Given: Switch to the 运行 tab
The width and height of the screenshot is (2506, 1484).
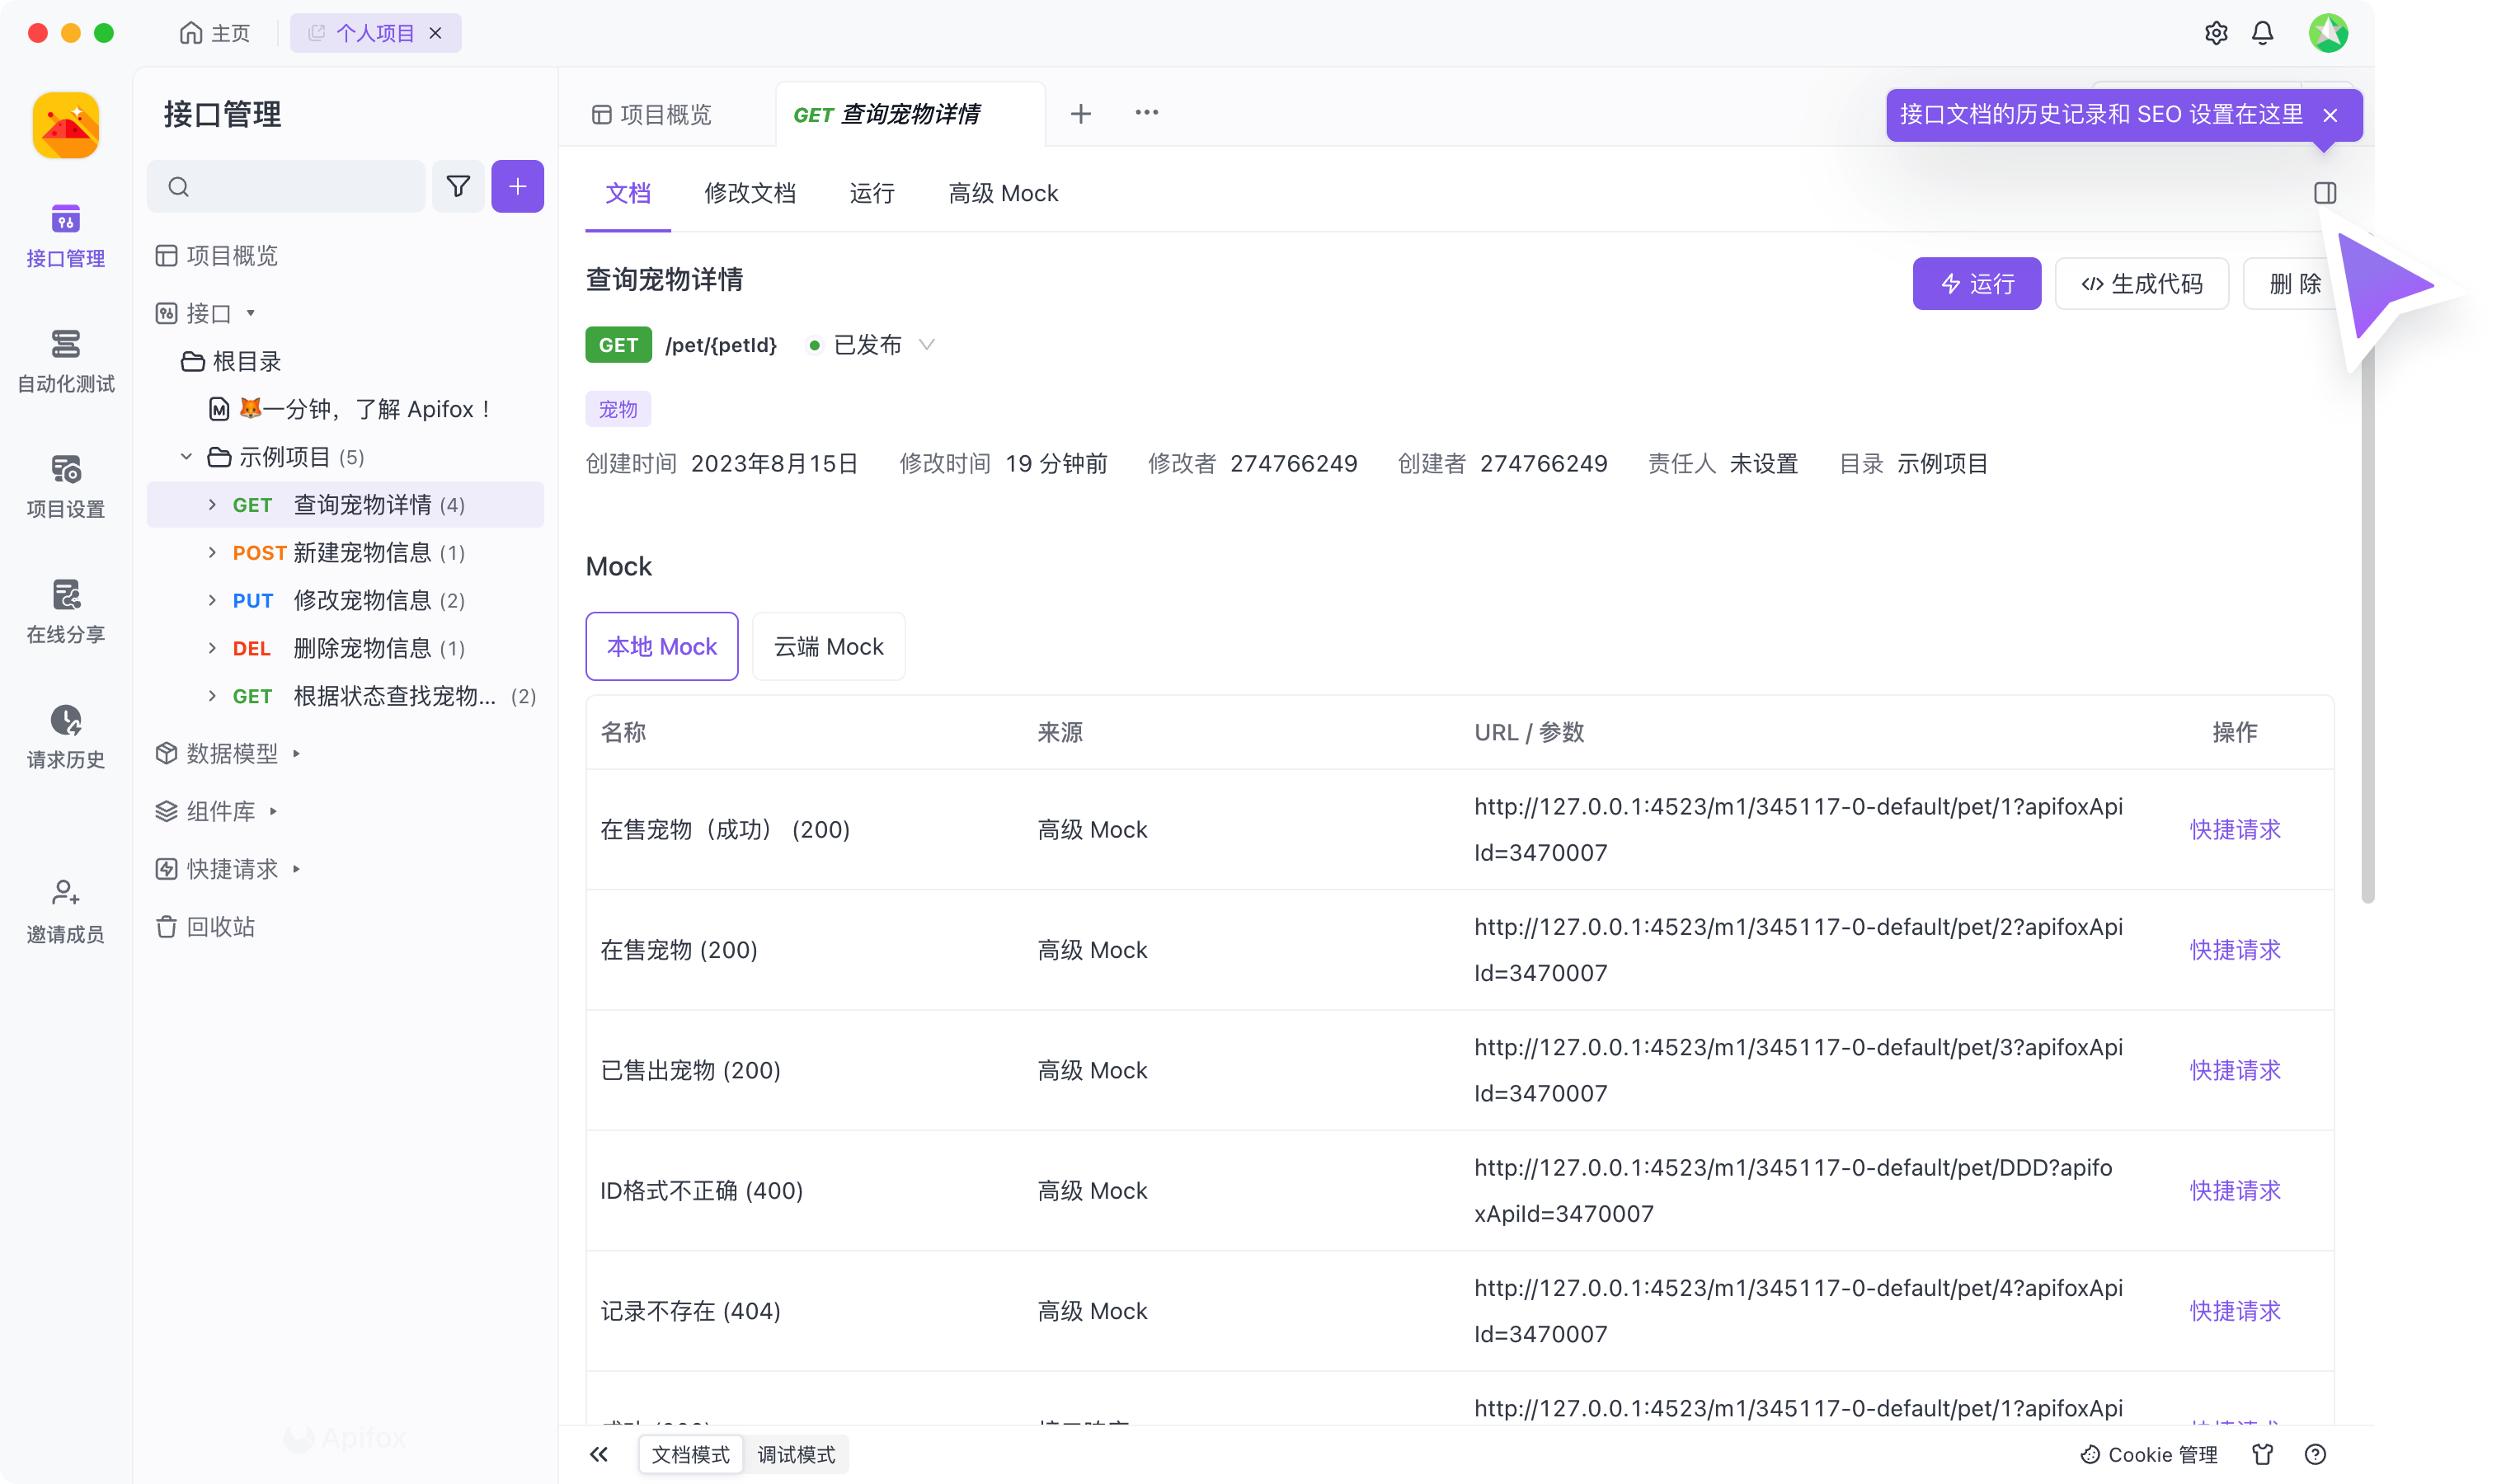Looking at the screenshot, I should (872, 193).
